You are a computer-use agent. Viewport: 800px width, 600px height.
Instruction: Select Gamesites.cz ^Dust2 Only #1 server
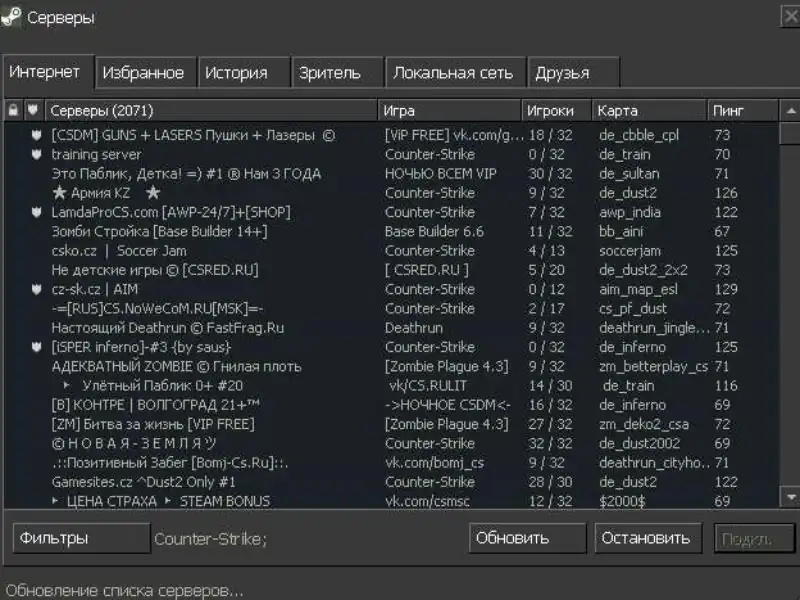pyautogui.click(x=392, y=482)
